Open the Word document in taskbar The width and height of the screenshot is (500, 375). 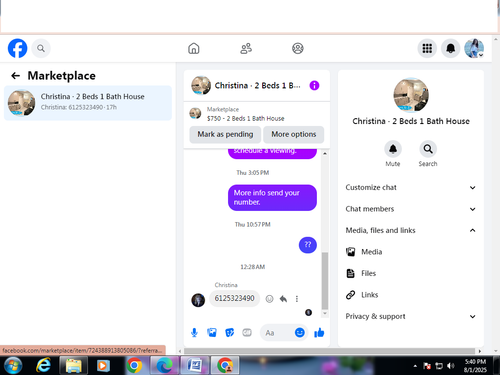[x=195, y=365]
